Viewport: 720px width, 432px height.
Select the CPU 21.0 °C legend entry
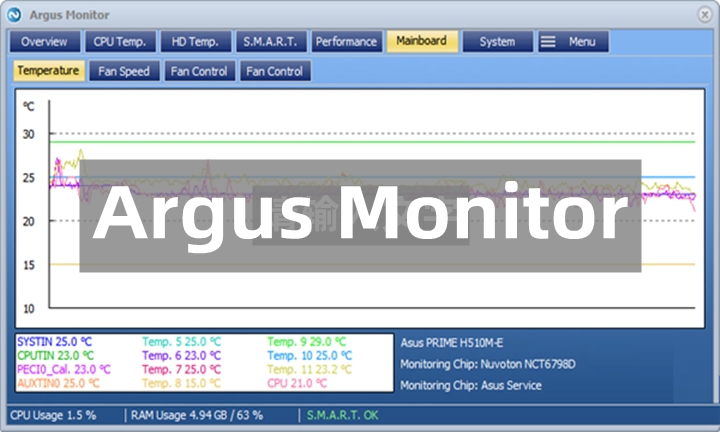(297, 383)
